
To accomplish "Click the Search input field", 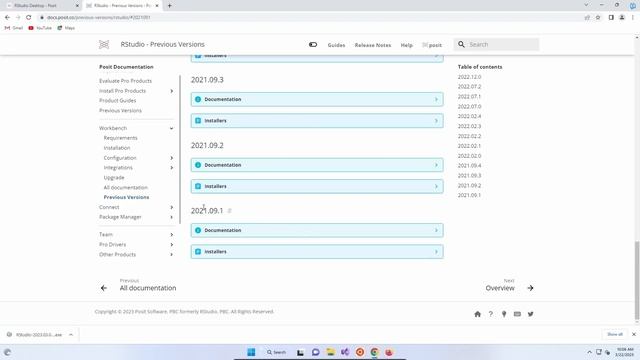I will click(x=496, y=44).
